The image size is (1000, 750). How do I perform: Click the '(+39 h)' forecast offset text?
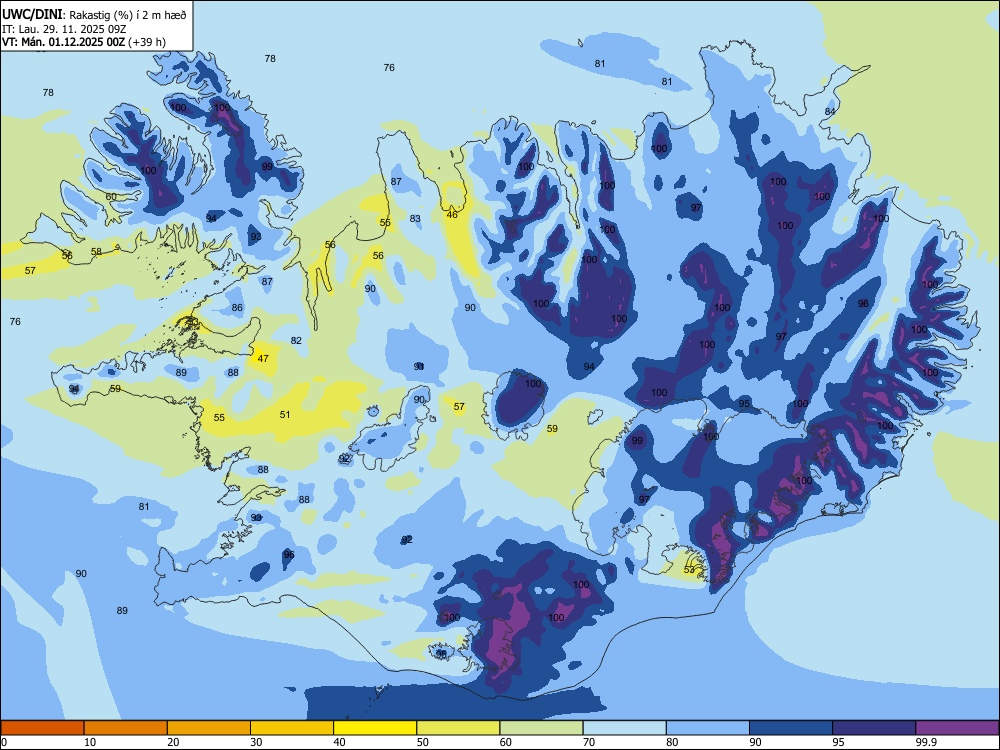pos(147,42)
